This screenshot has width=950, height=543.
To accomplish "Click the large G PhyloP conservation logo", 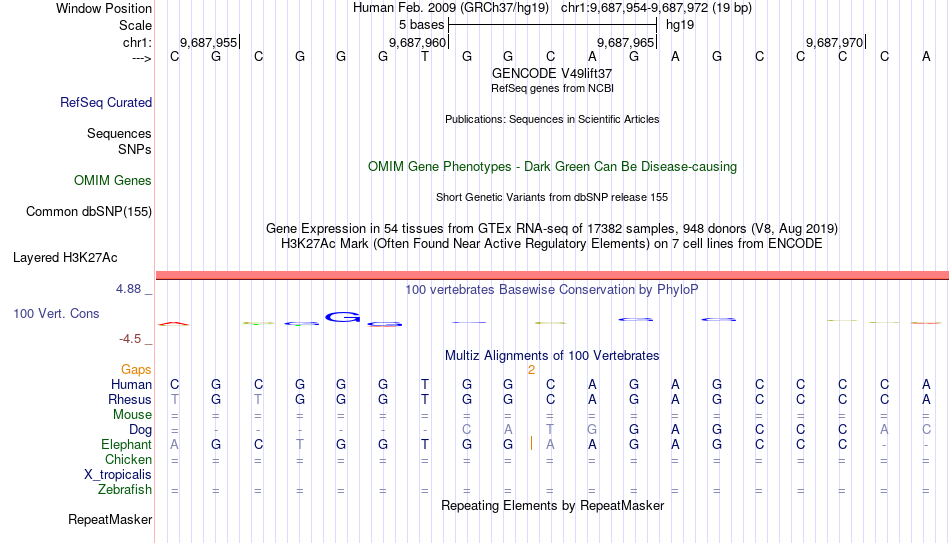I will (x=342, y=317).
